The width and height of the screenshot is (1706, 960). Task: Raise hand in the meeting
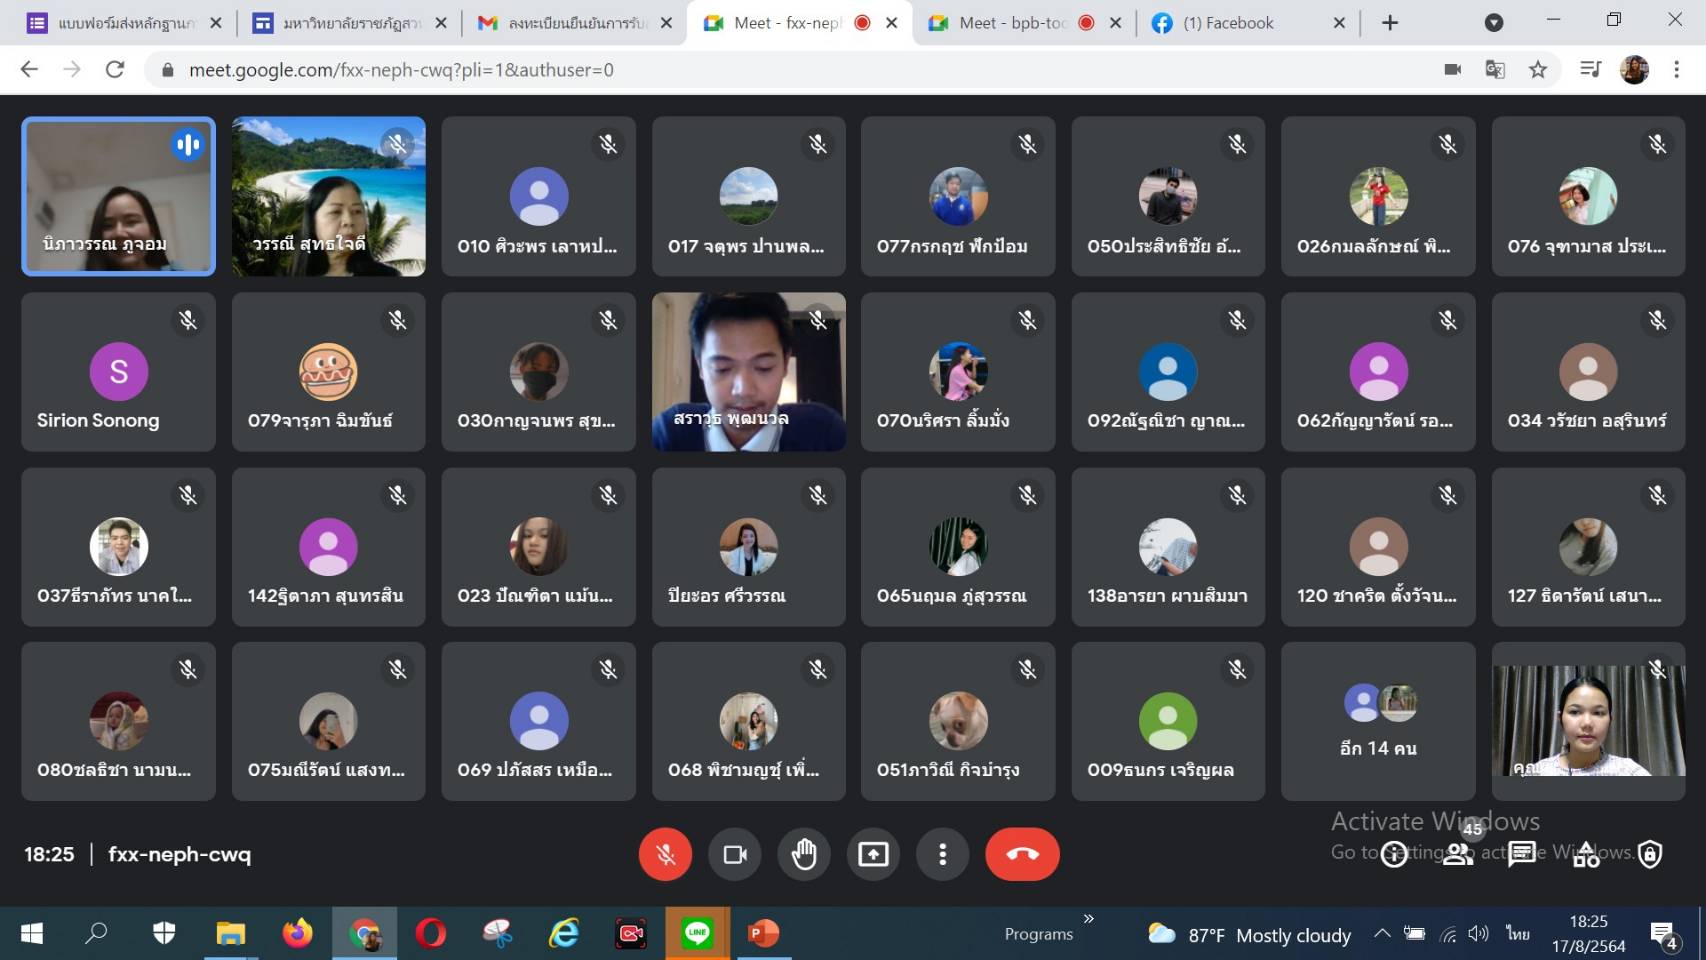click(x=804, y=854)
